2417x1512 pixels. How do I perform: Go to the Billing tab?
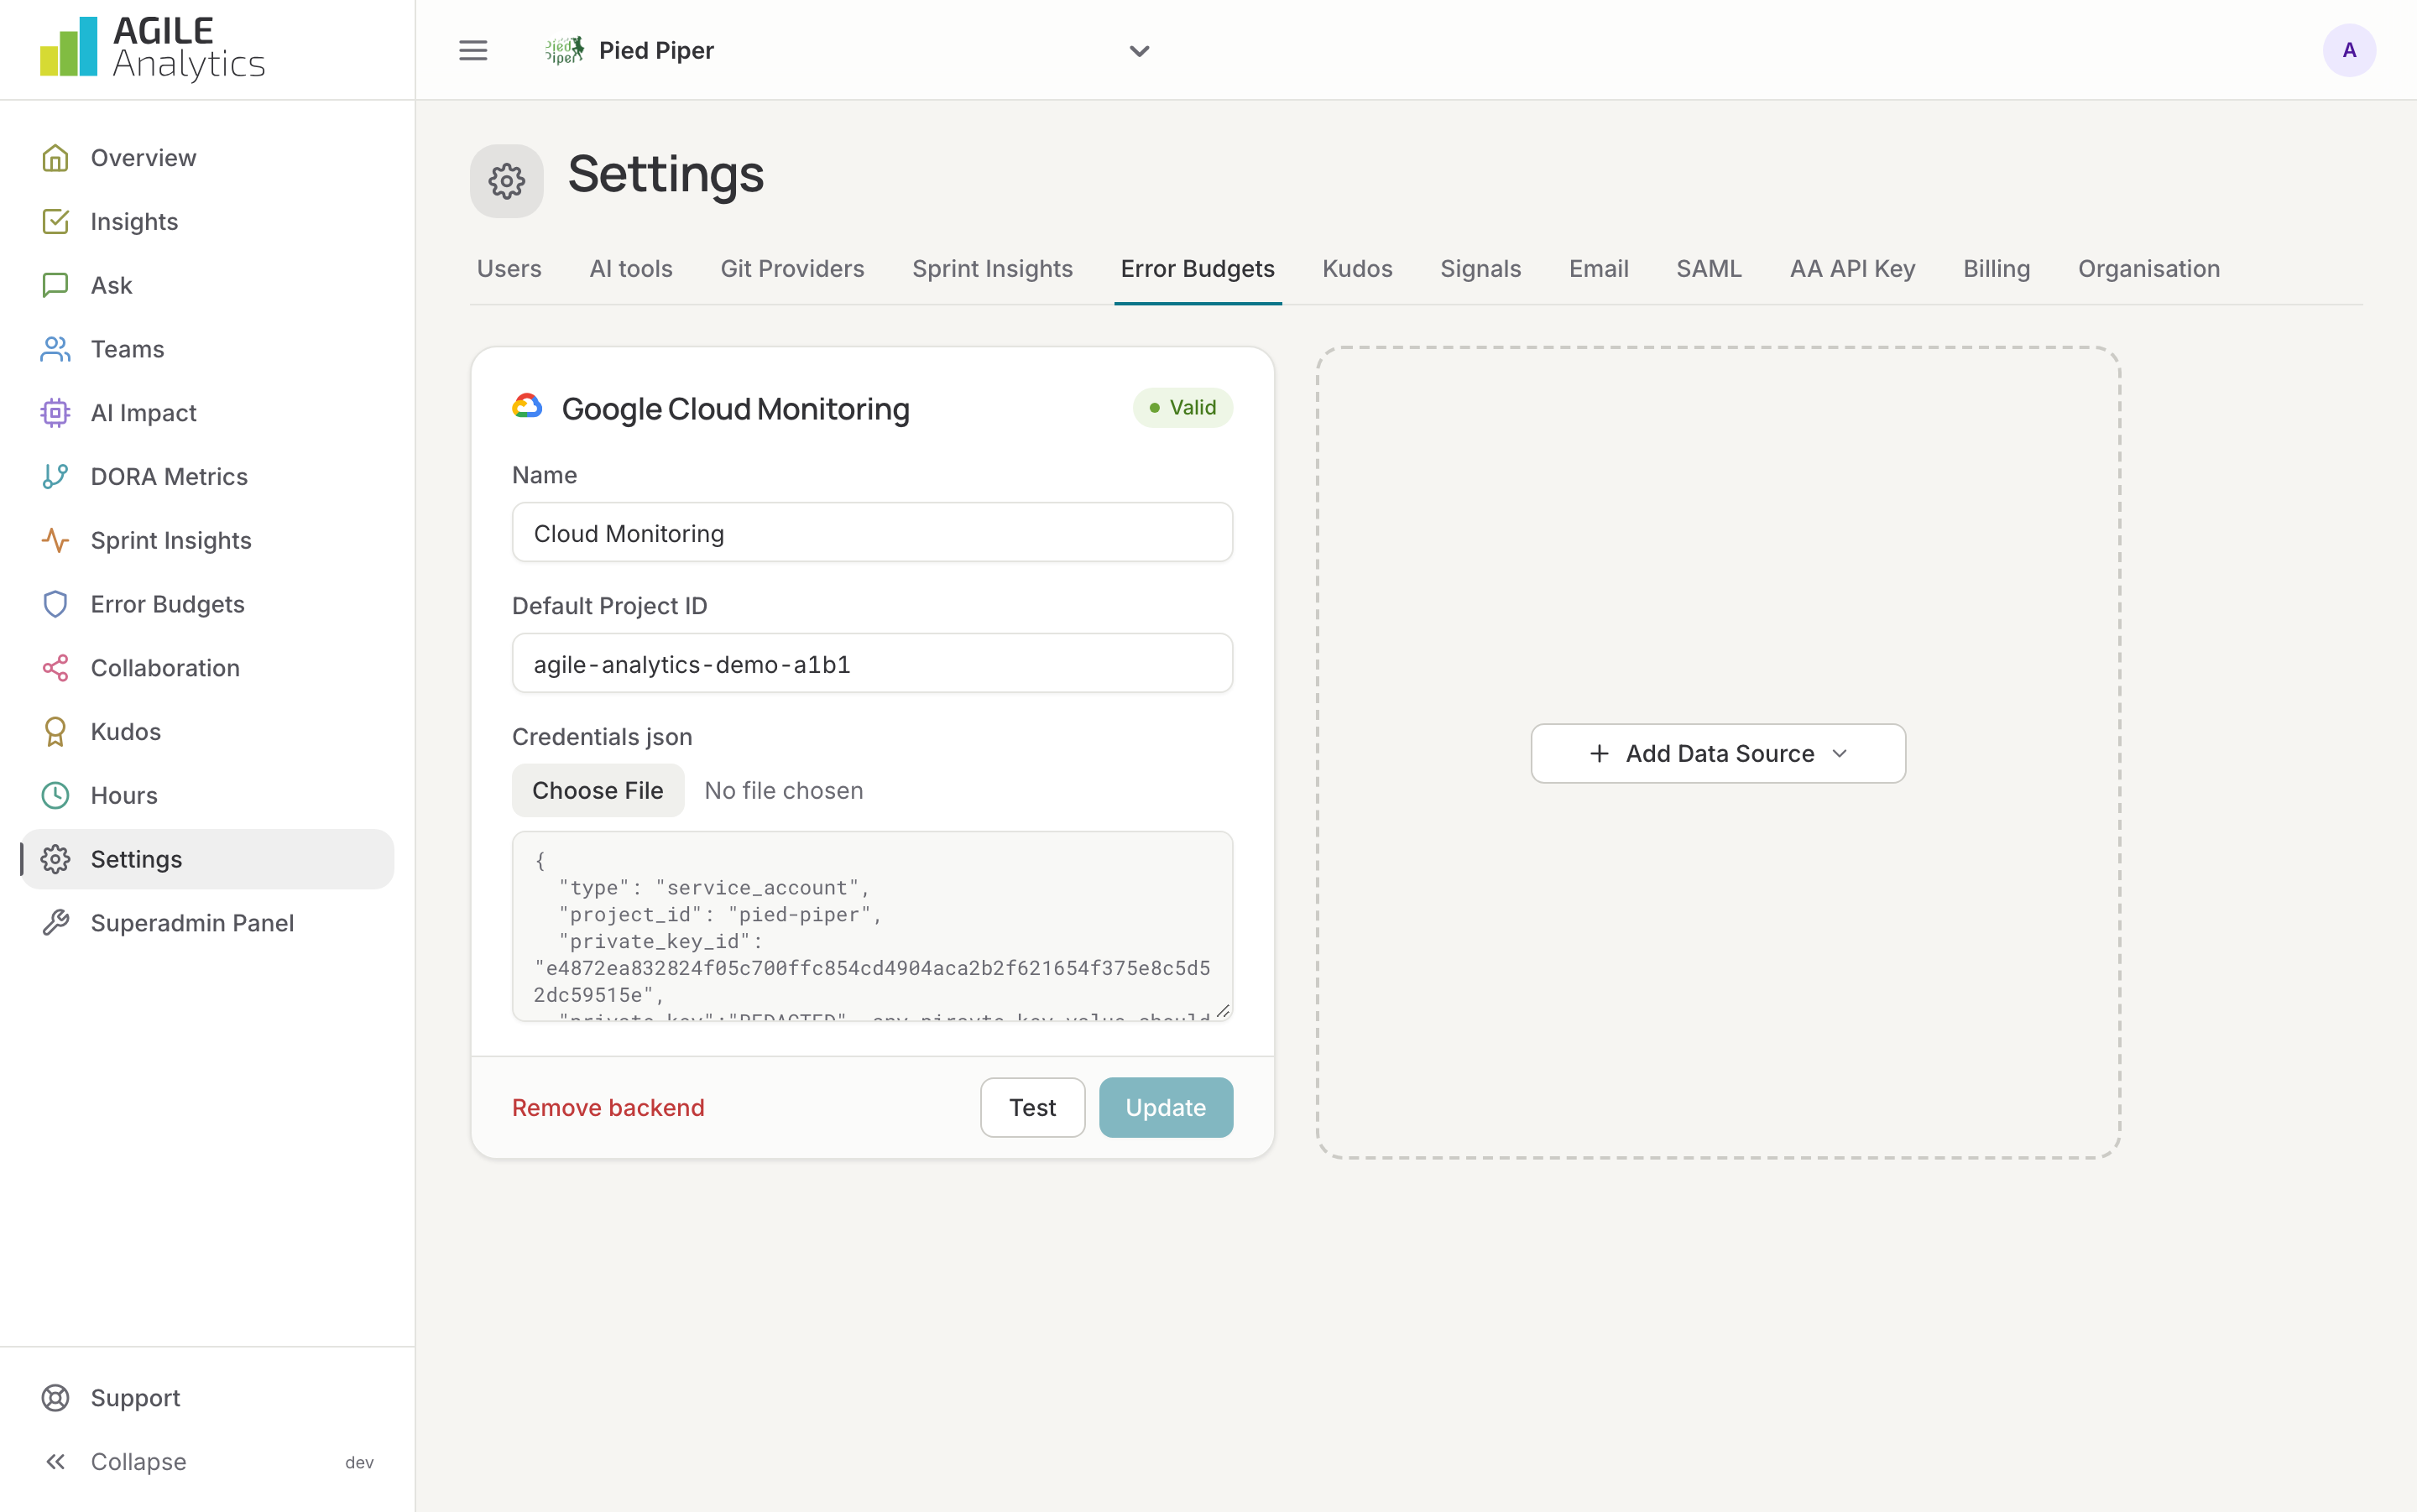[1996, 269]
